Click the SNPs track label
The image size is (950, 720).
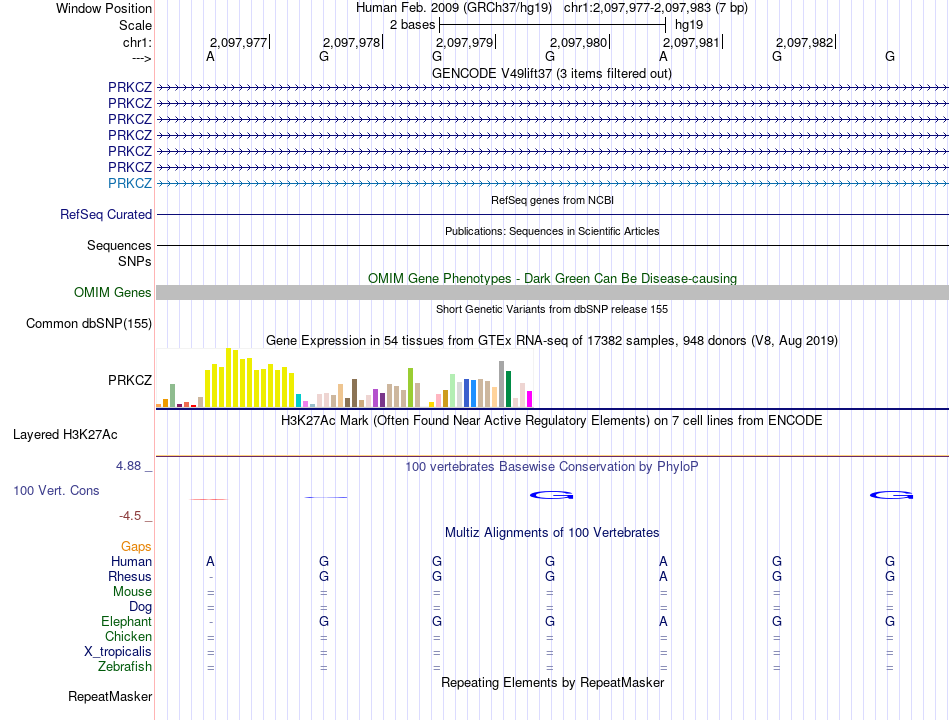click(x=135, y=261)
